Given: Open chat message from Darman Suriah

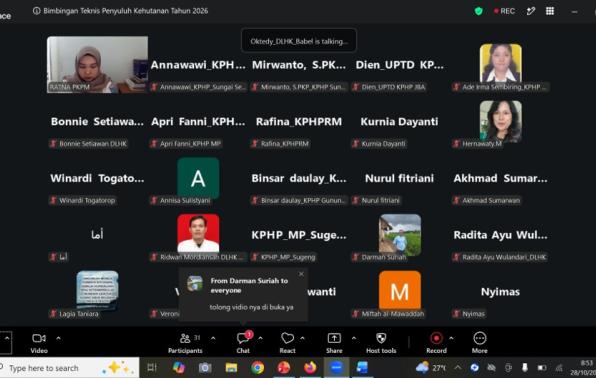Looking at the screenshot, I should [x=243, y=294].
